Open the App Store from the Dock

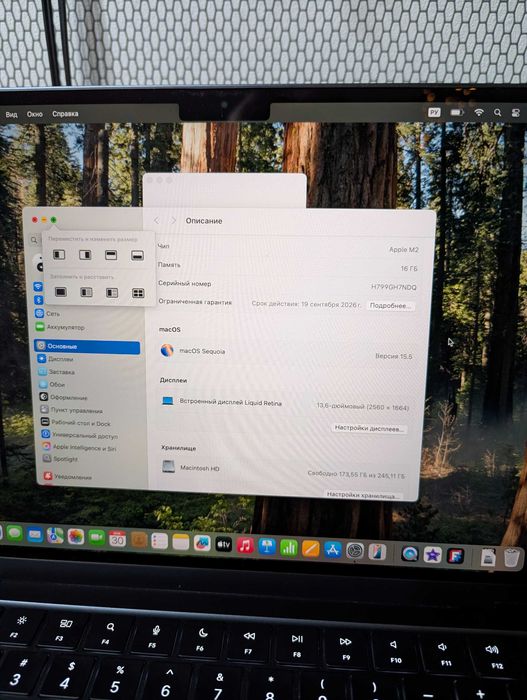click(x=333, y=550)
